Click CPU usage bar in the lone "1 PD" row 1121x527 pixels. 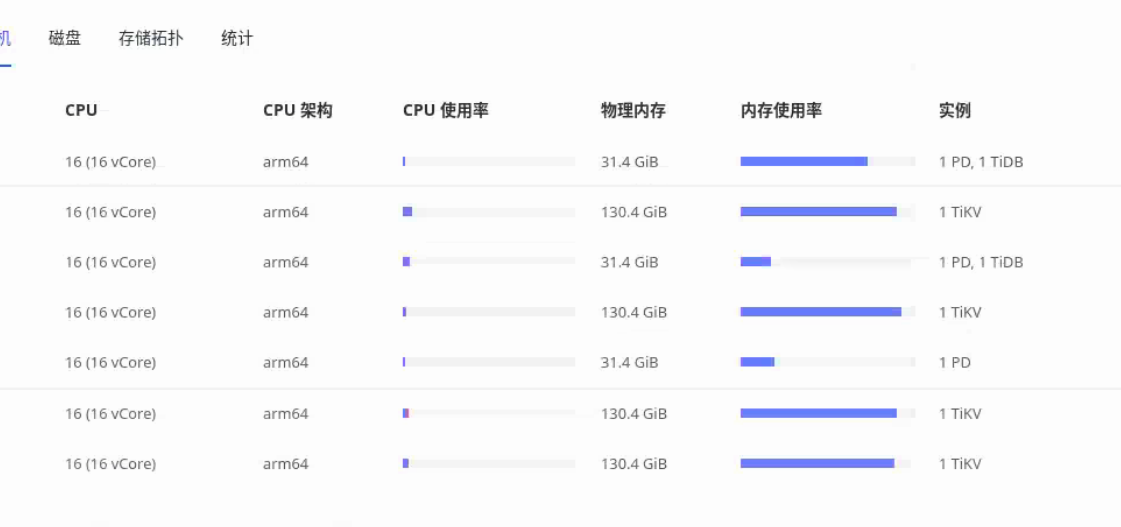click(489, 362)
